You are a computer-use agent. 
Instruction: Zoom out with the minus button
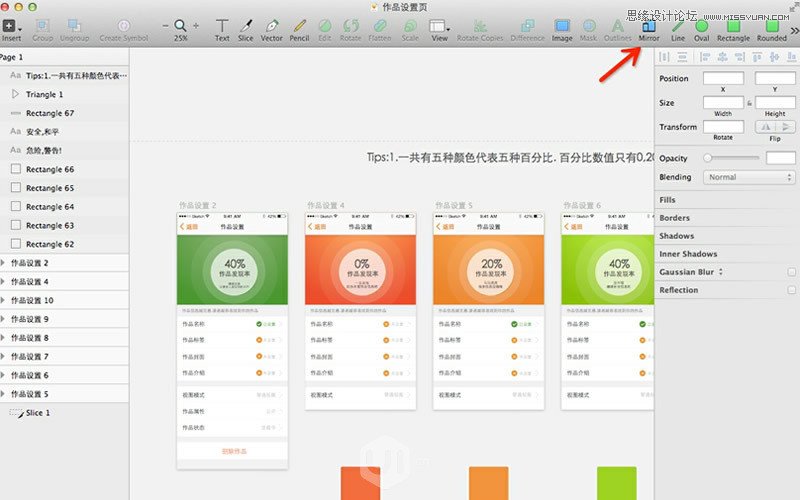click(x=165, y=26)
